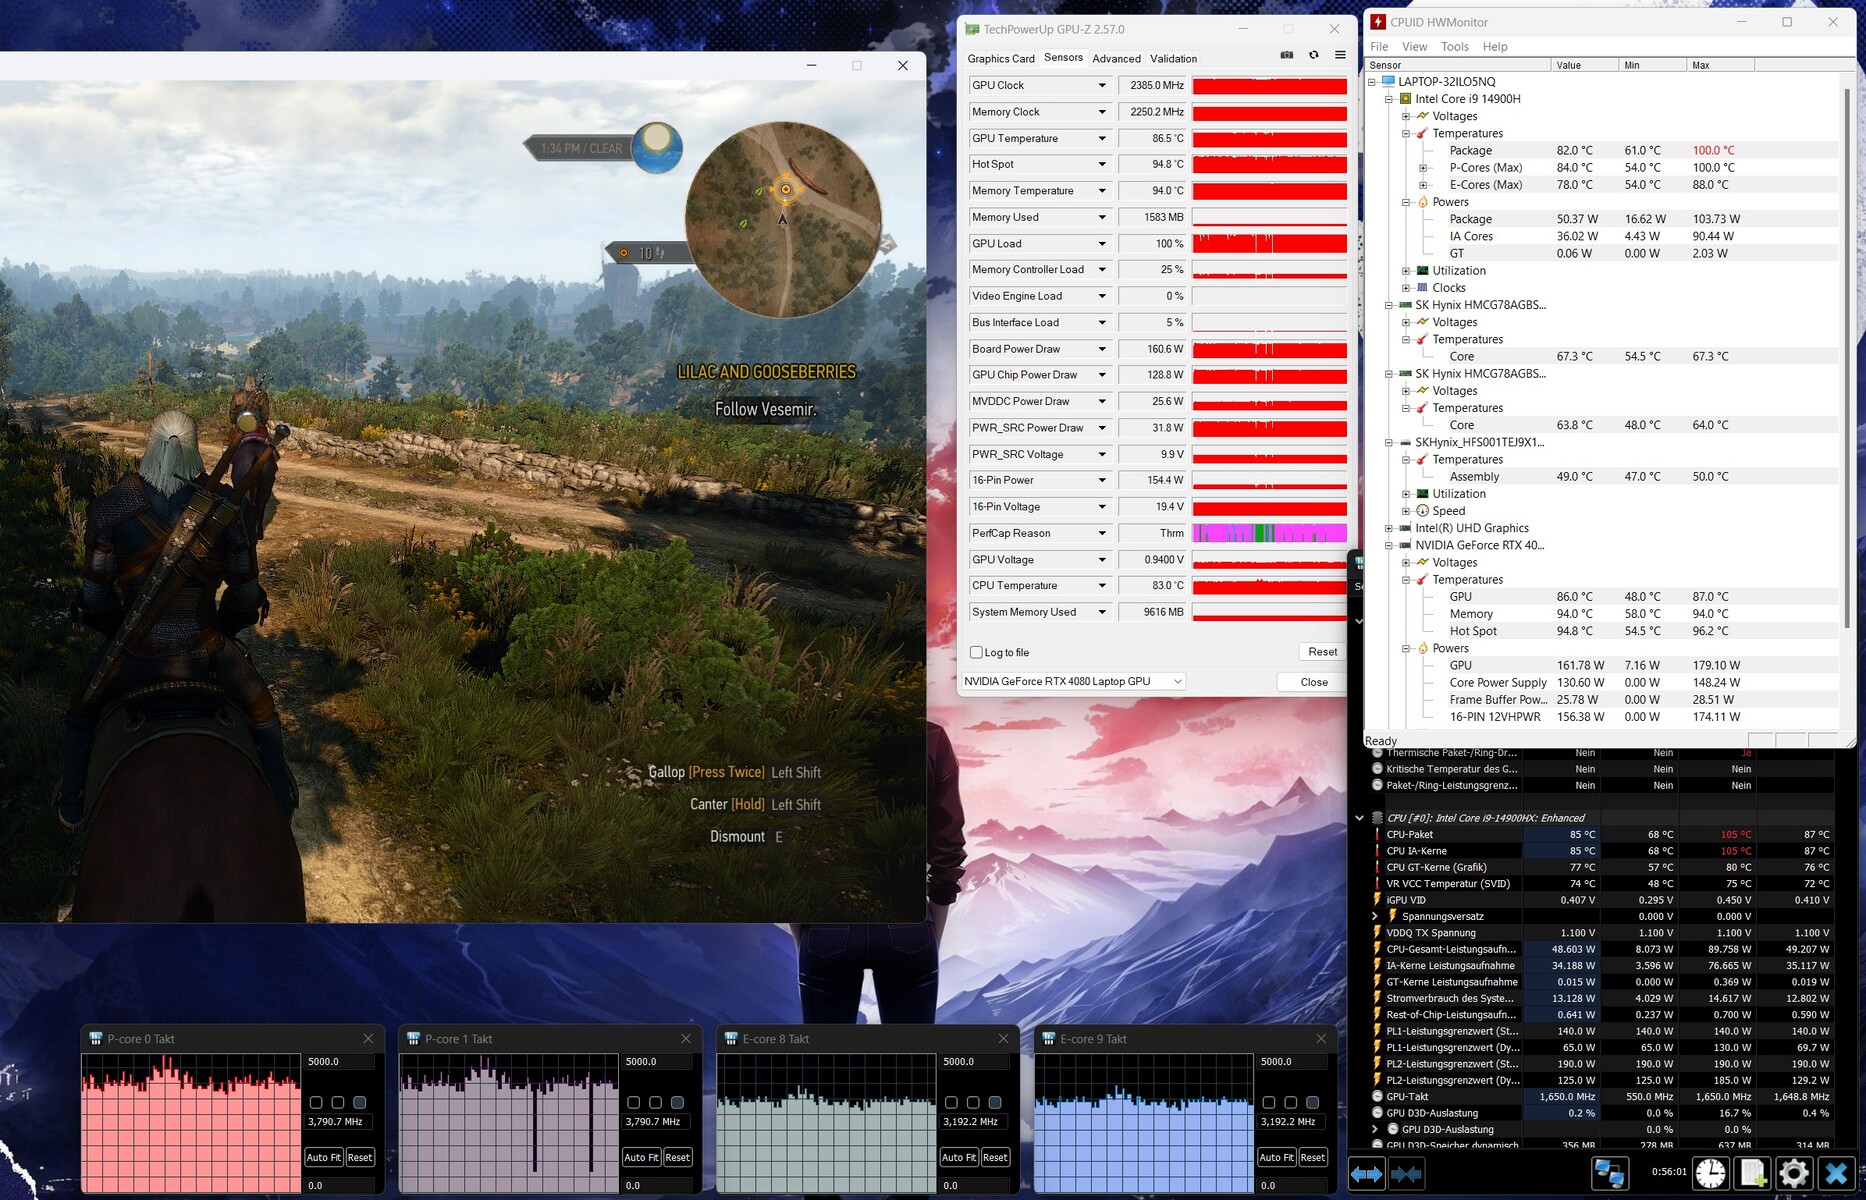Viewport: 1866px width, 1200px height.
Task: Open the NVIDIA GeForce RTX 4080 selector dropdown
Action: pyautogui.click(x=1177, y=681)
